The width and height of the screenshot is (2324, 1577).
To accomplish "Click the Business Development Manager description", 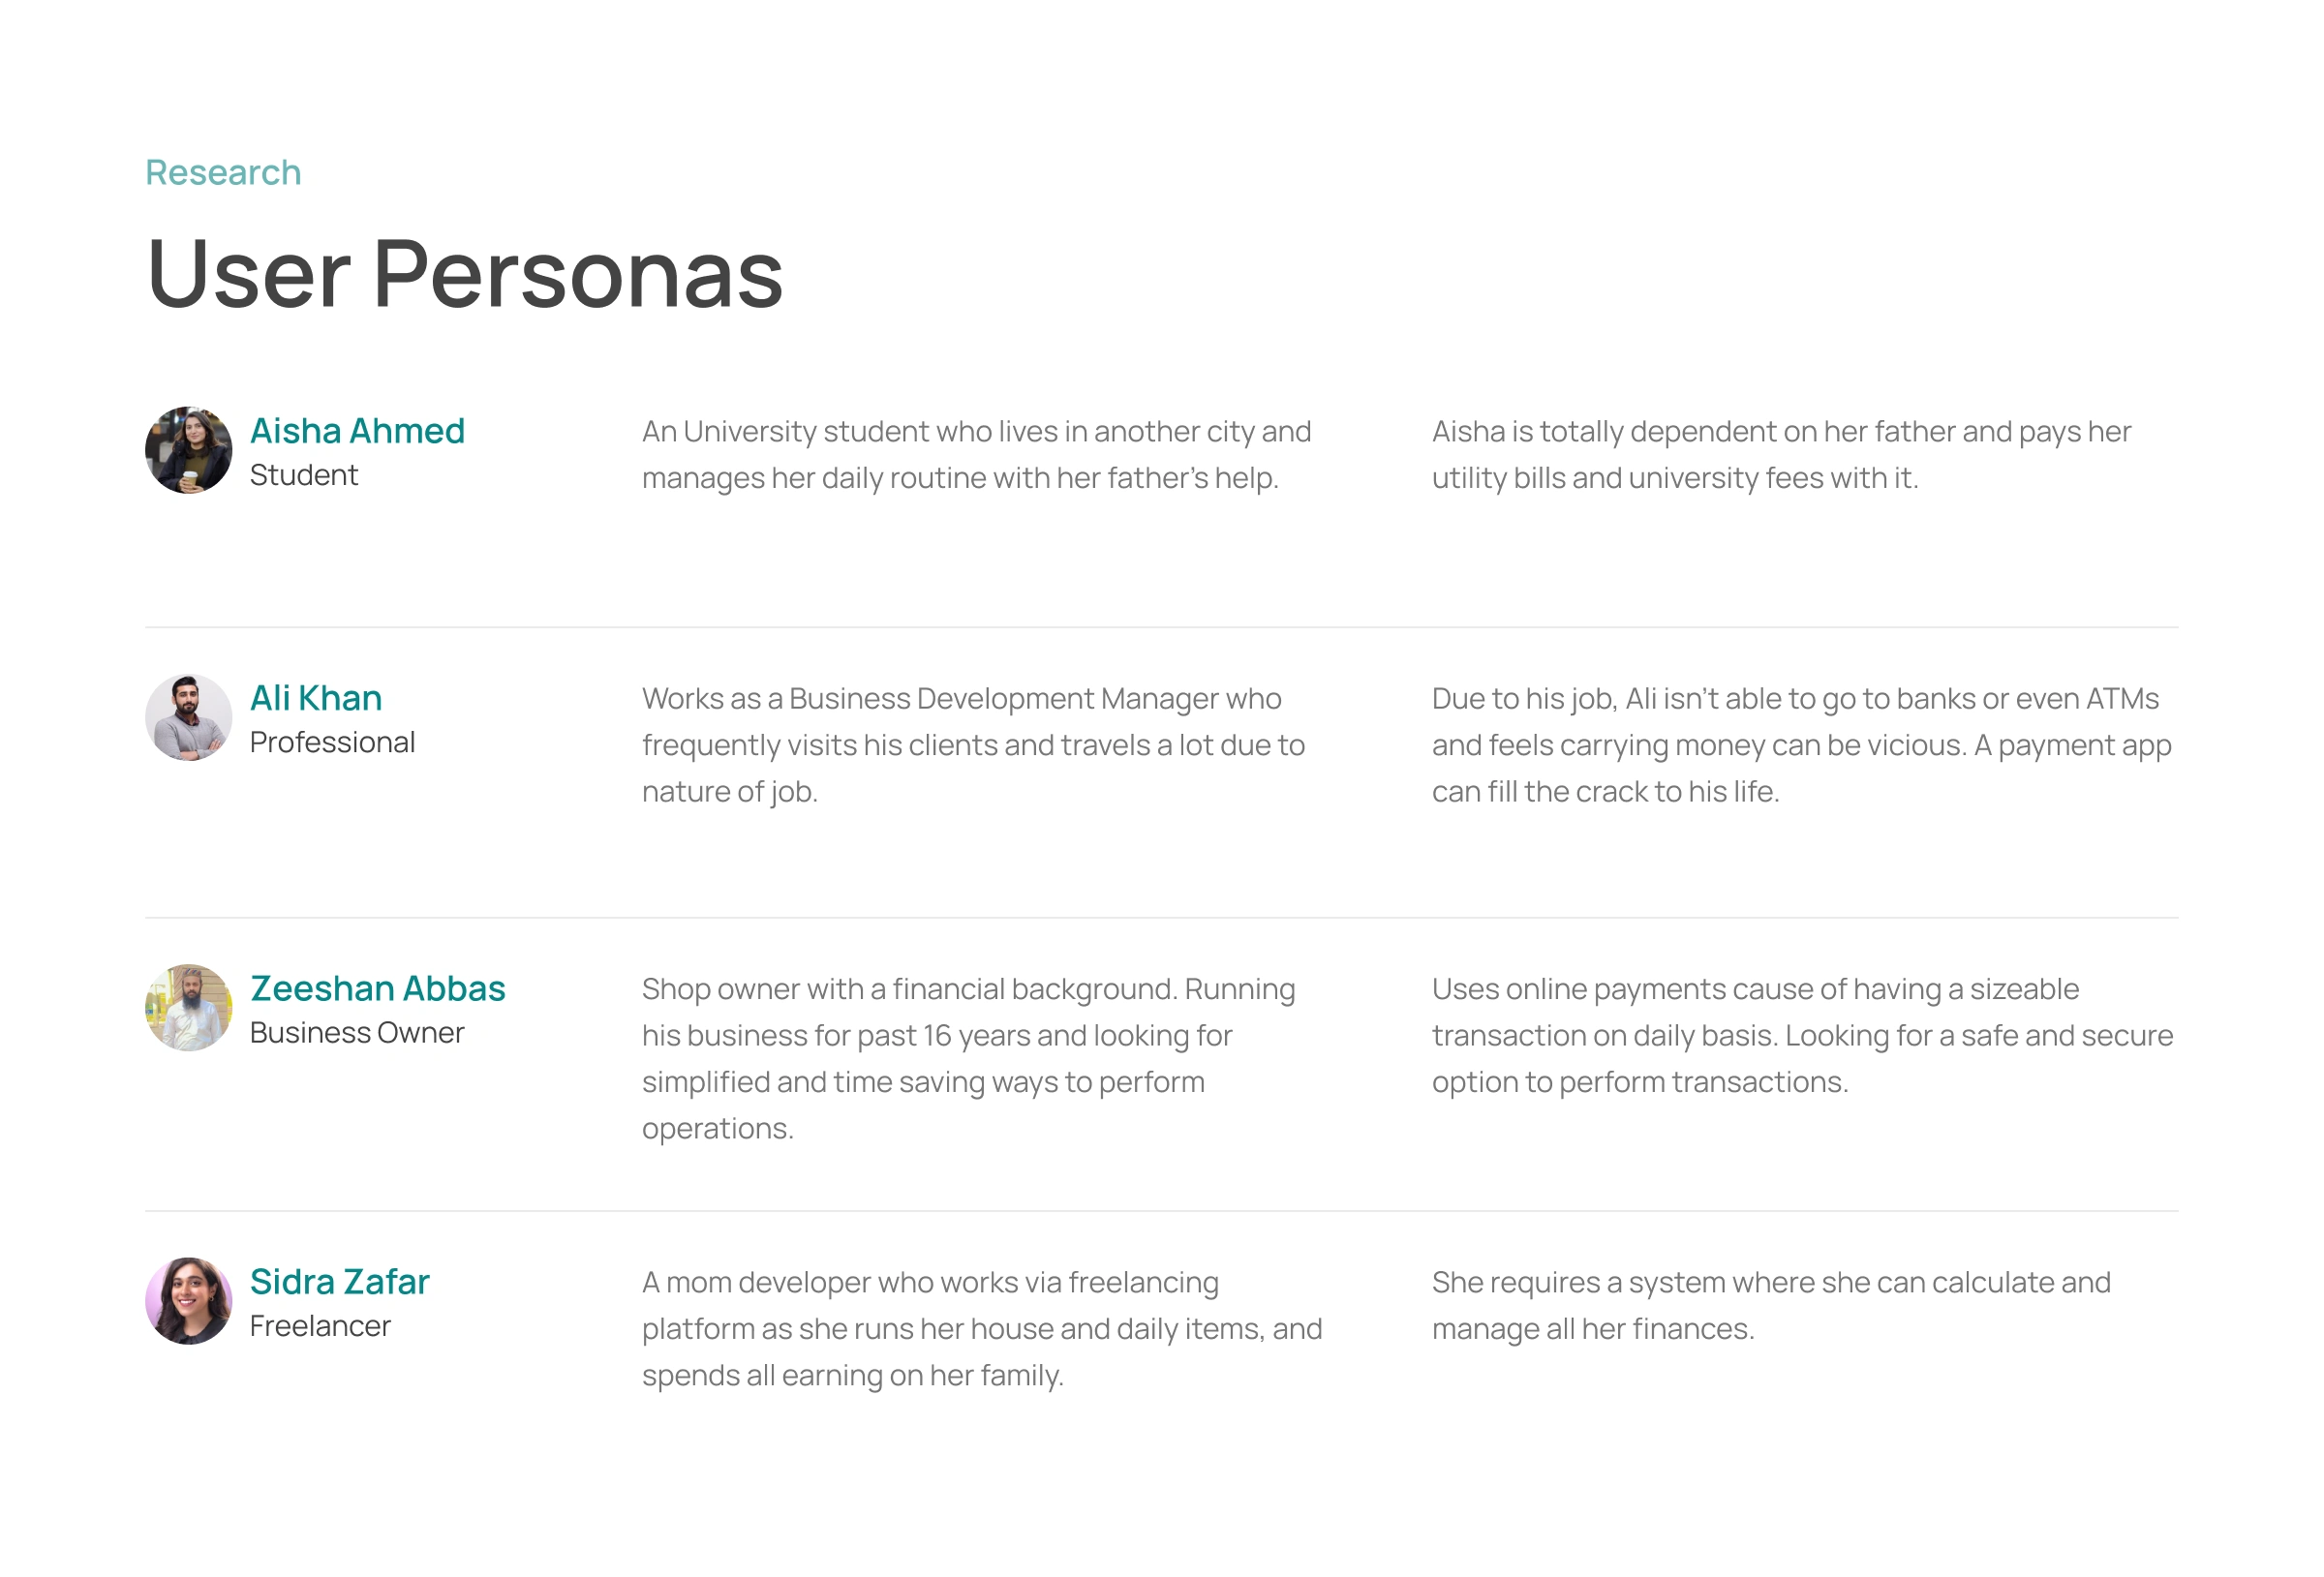I will click(x=972, y=745).
